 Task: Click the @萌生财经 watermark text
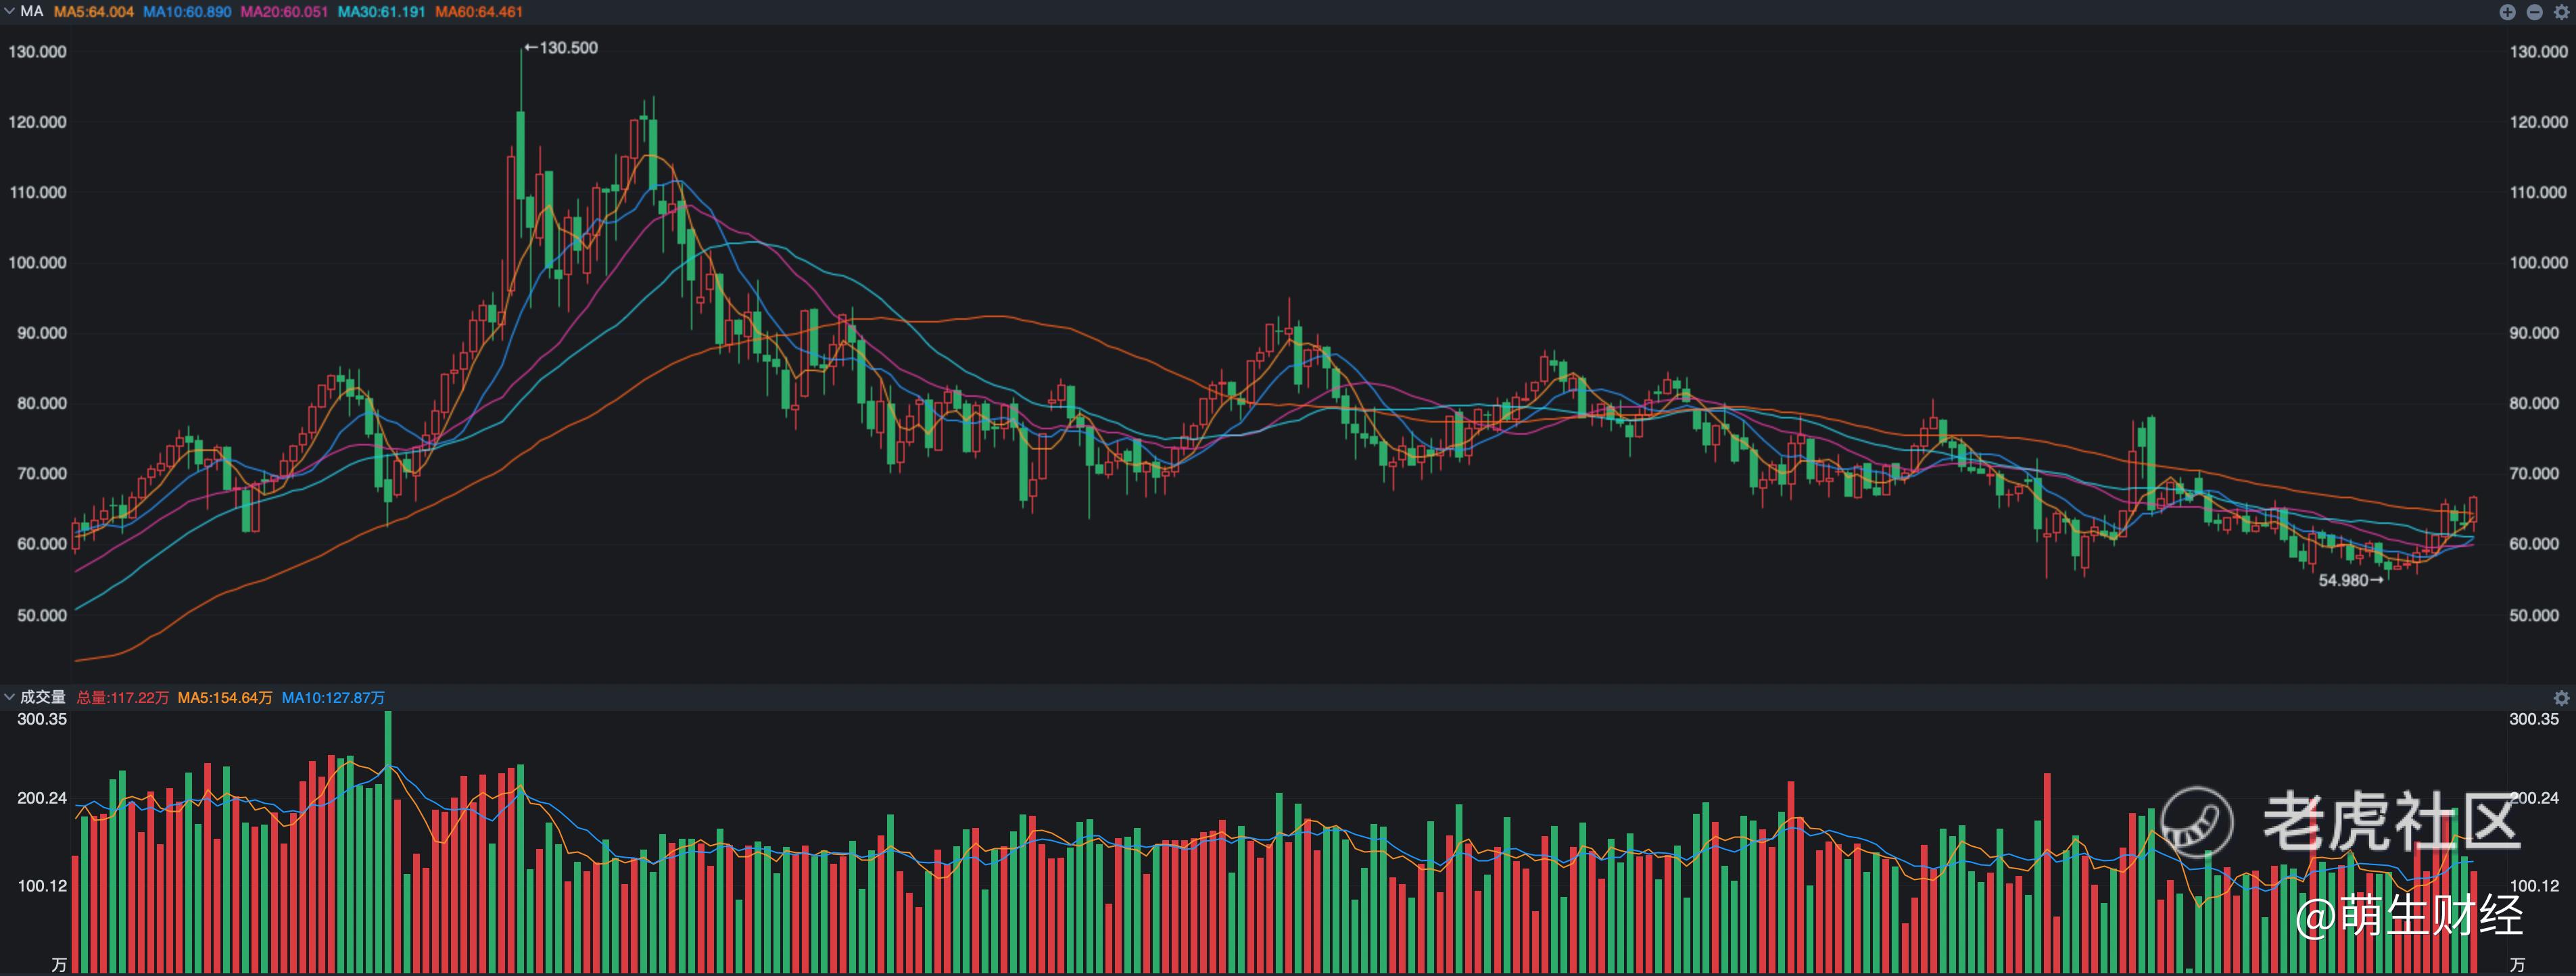tap(2408, 916)
